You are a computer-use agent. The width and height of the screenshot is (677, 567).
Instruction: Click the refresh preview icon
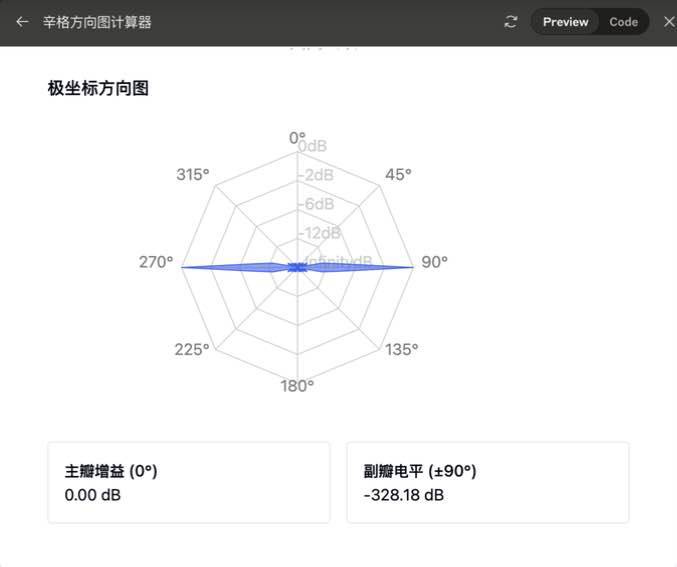coord(511,22)
